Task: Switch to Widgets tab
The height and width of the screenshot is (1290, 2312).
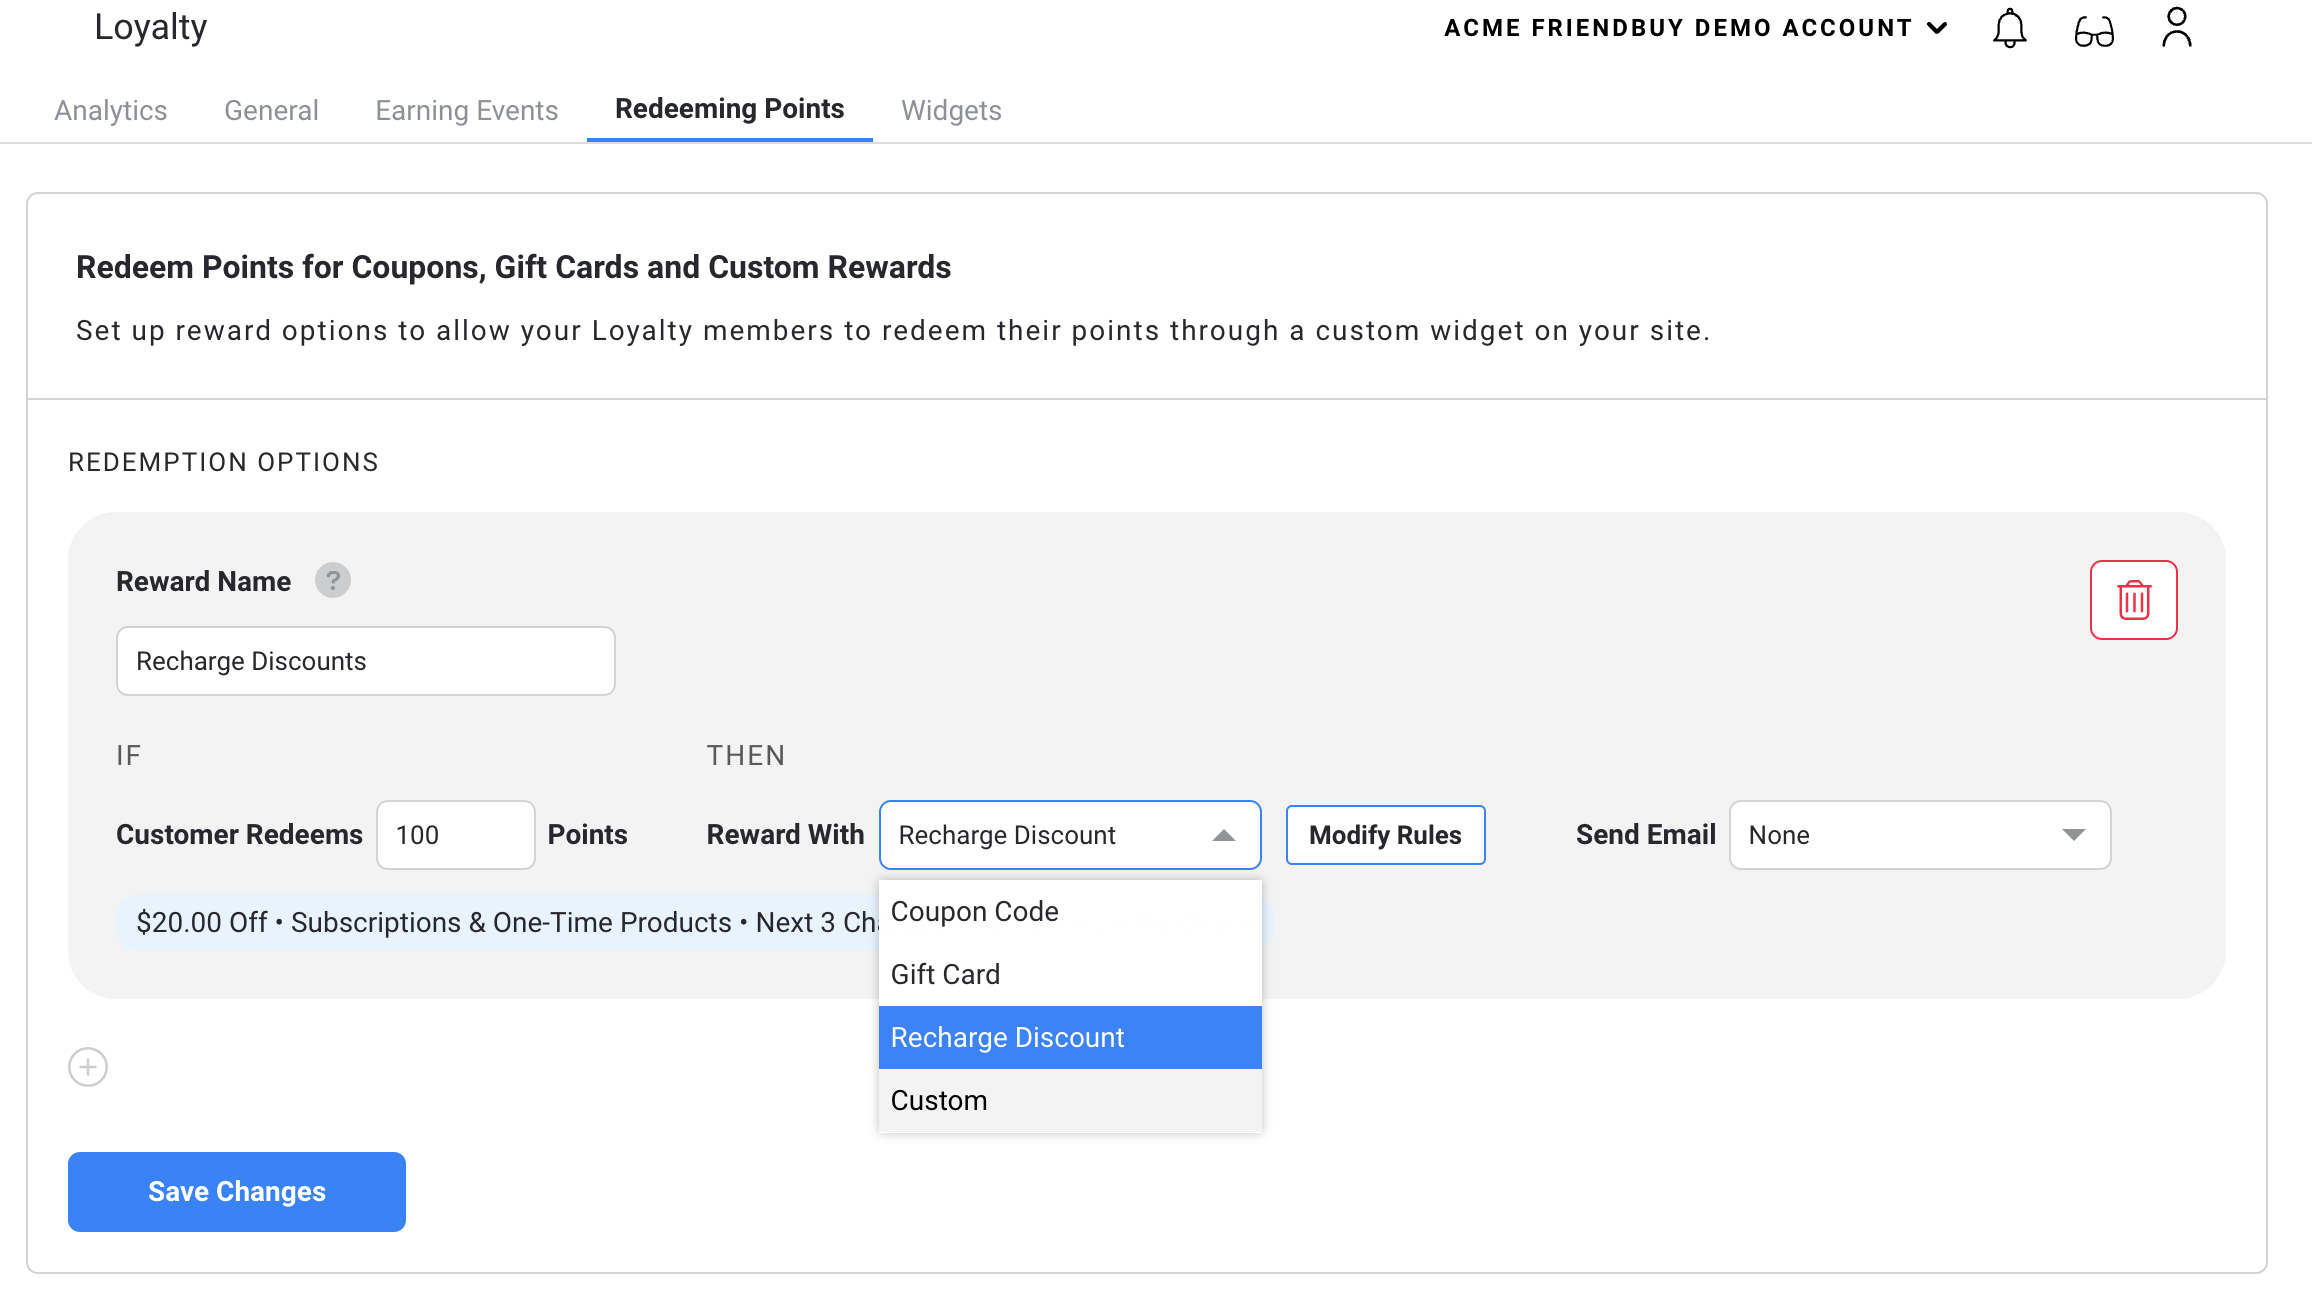Action: (x=951, y=110)
